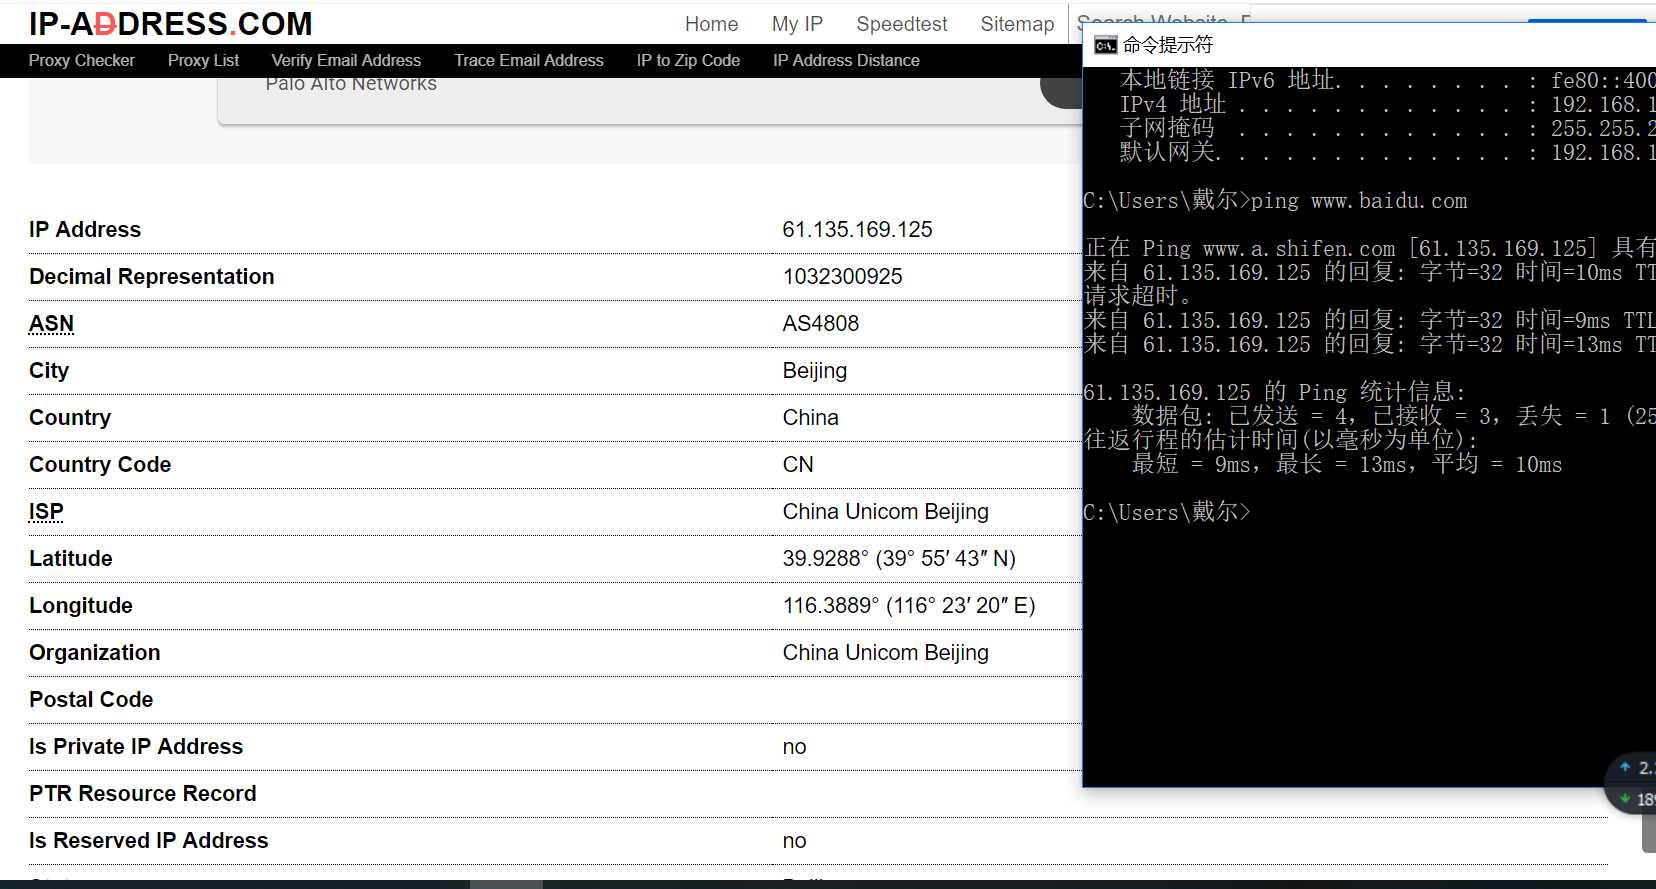Viewport: 1656px width, 889px height.
Task: Open the Proxy List page
Action: click(203, 60)
